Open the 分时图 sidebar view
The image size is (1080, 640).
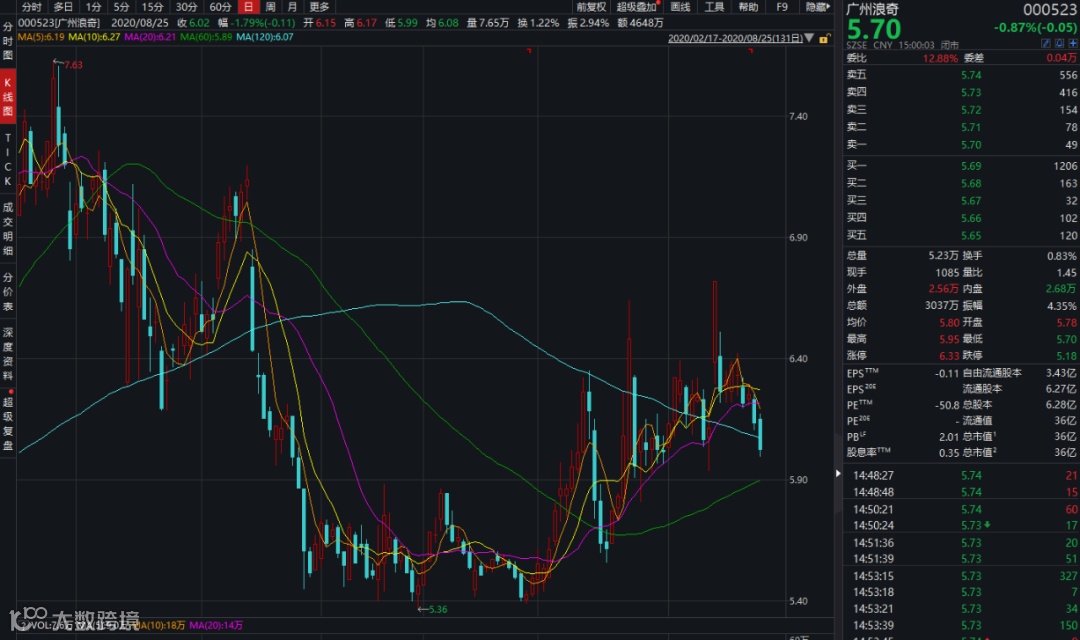pos(8,41)
